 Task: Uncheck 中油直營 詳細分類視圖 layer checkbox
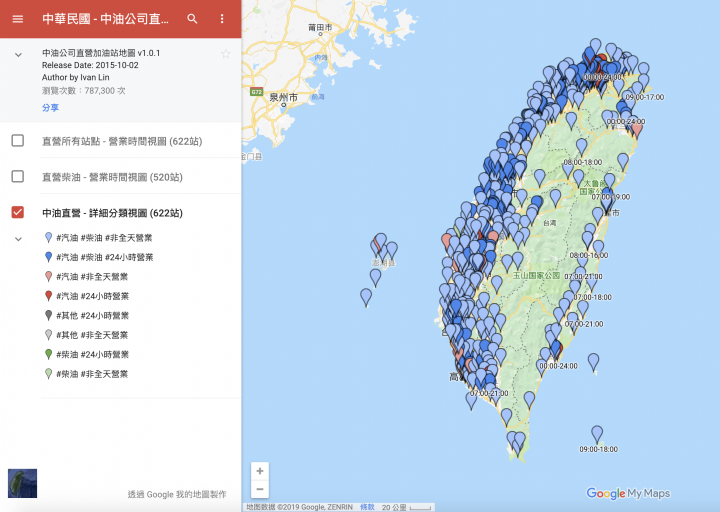(17, 212)
